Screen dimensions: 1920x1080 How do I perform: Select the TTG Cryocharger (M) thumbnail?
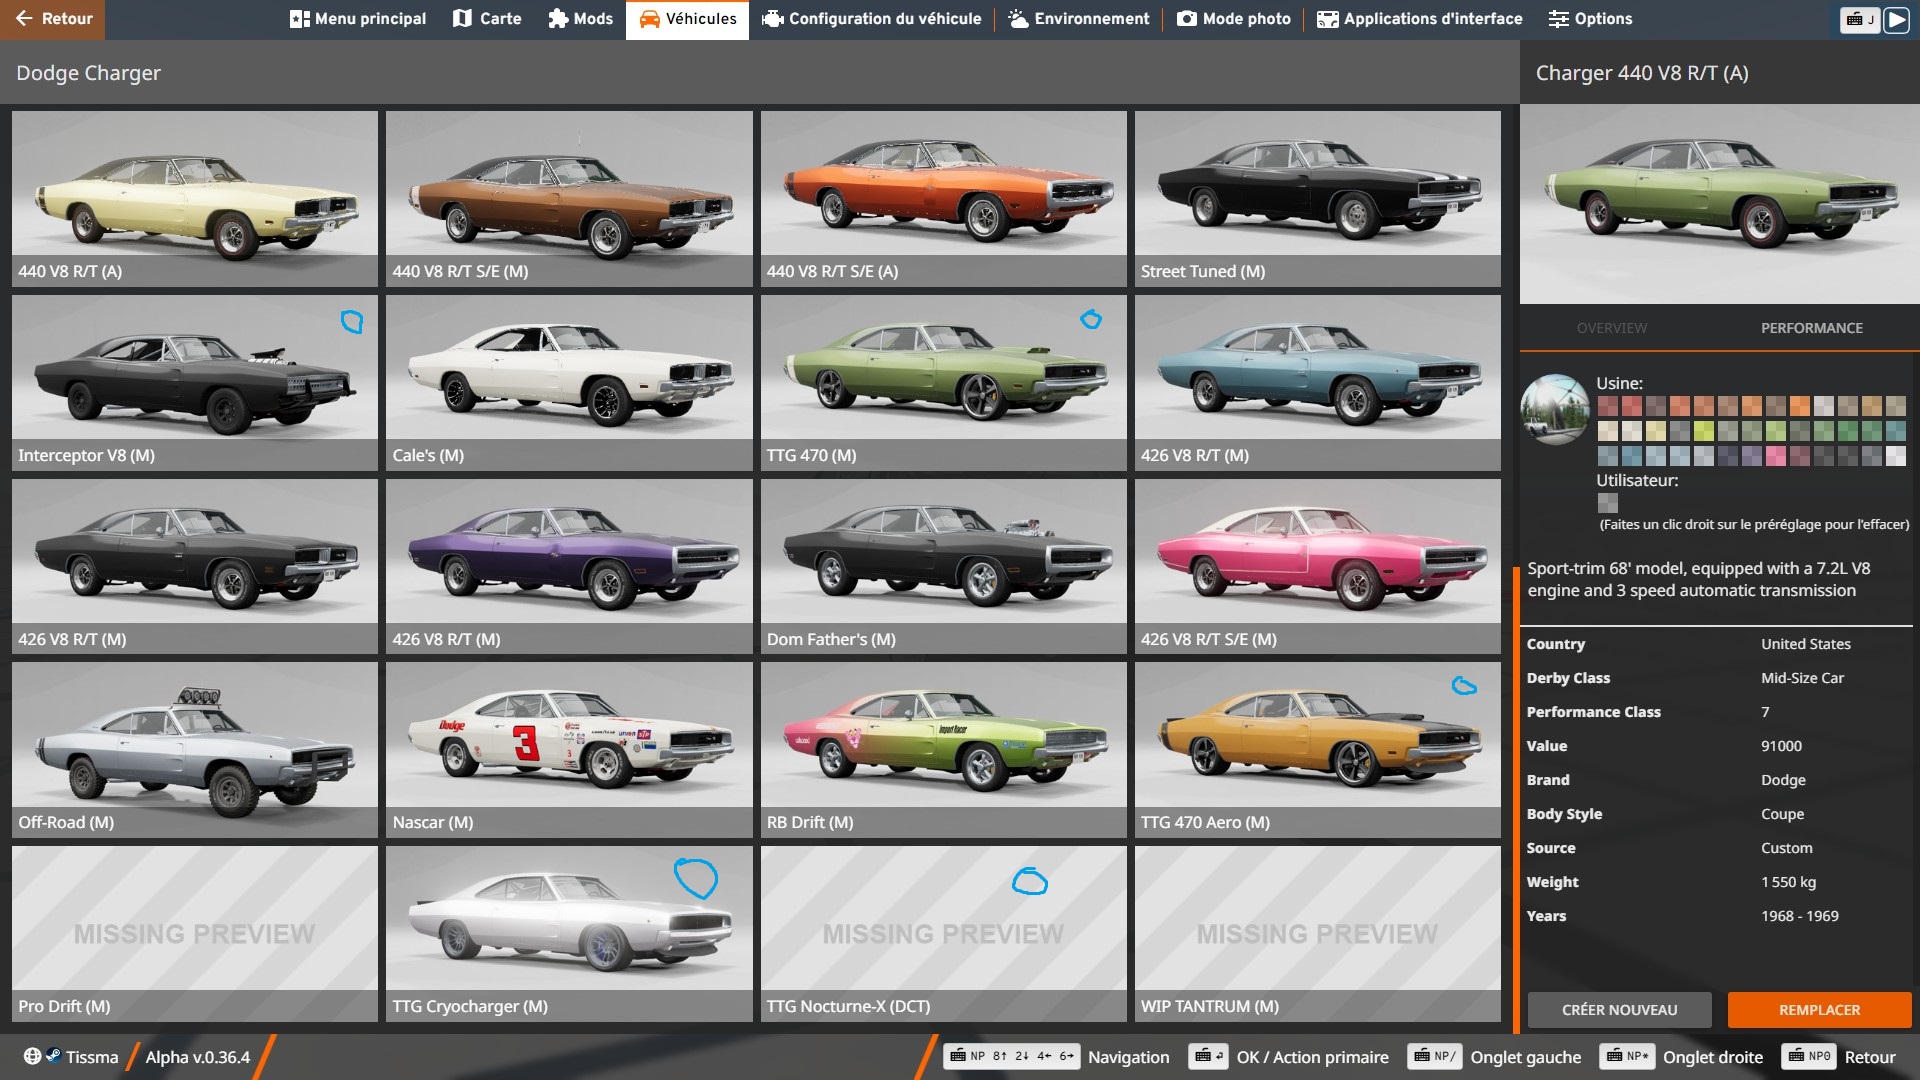pos(569,933)
